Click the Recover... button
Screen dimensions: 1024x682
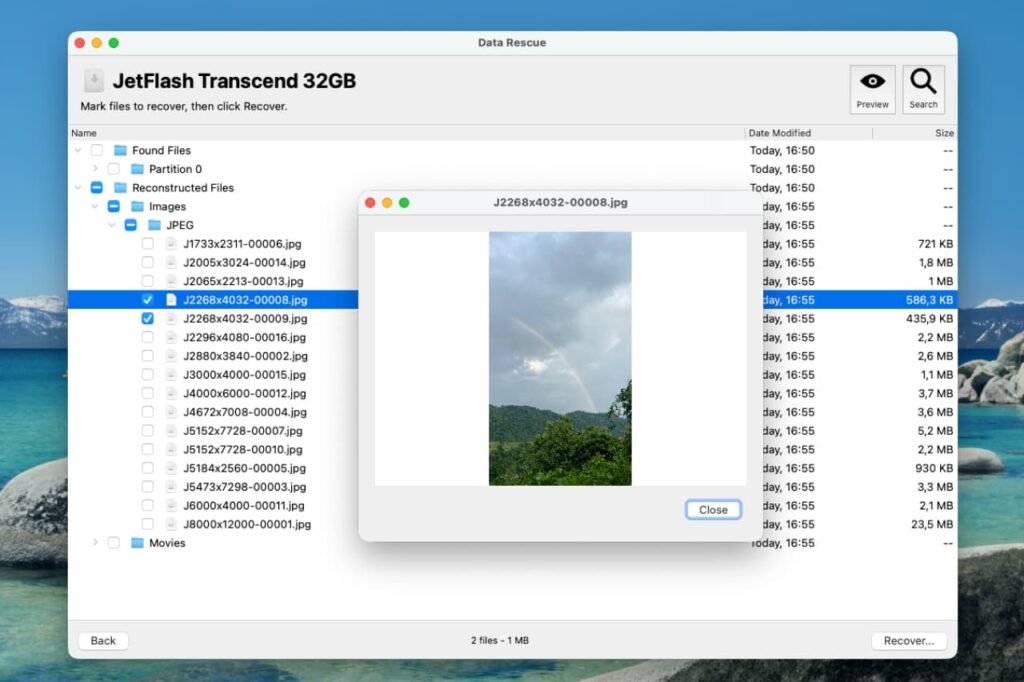(909, 641)
